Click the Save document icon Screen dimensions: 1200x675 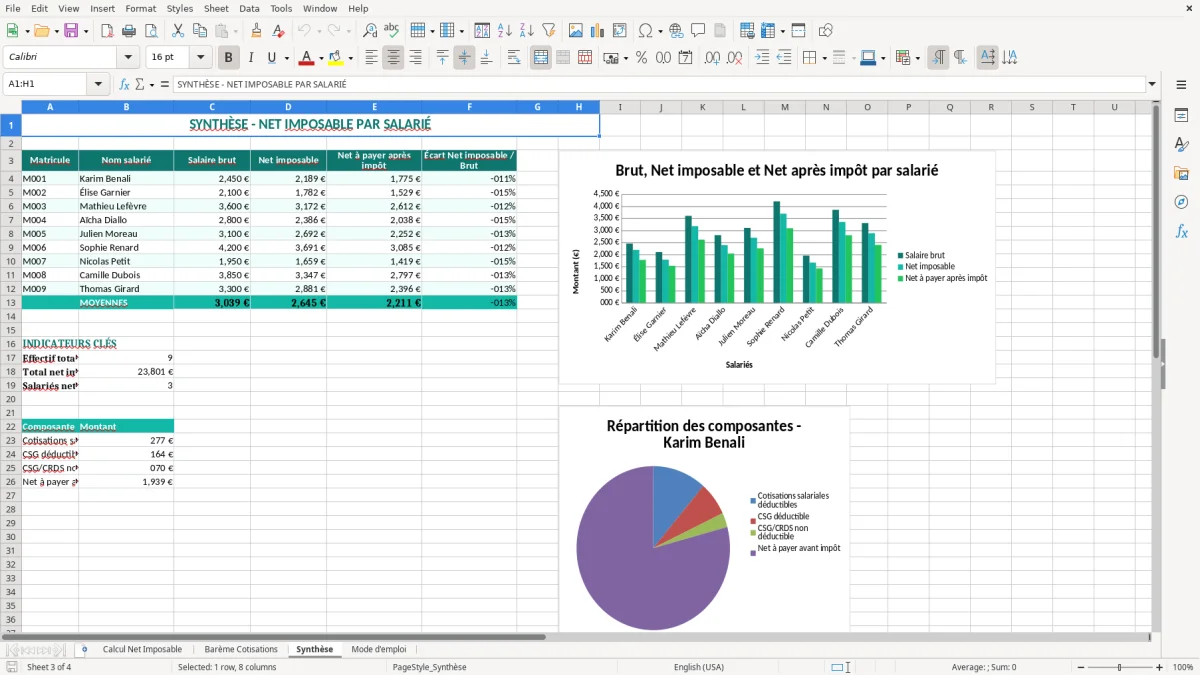click(x=71, y=31)
